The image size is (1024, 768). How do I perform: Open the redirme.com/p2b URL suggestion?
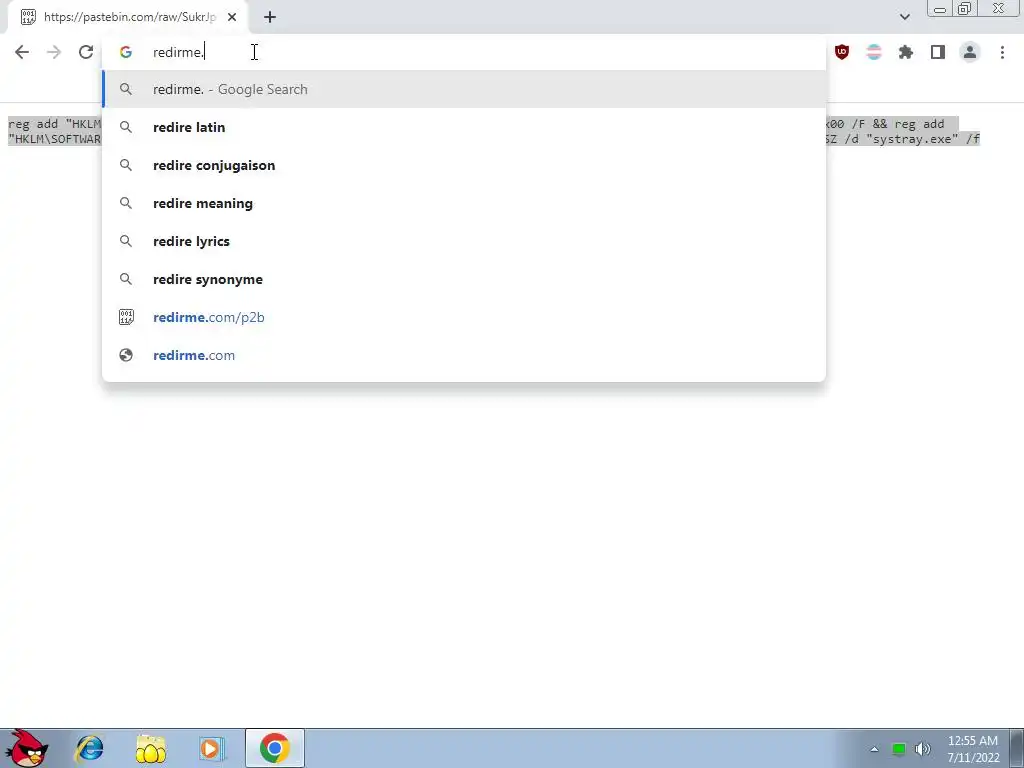[x=464, y=317]
